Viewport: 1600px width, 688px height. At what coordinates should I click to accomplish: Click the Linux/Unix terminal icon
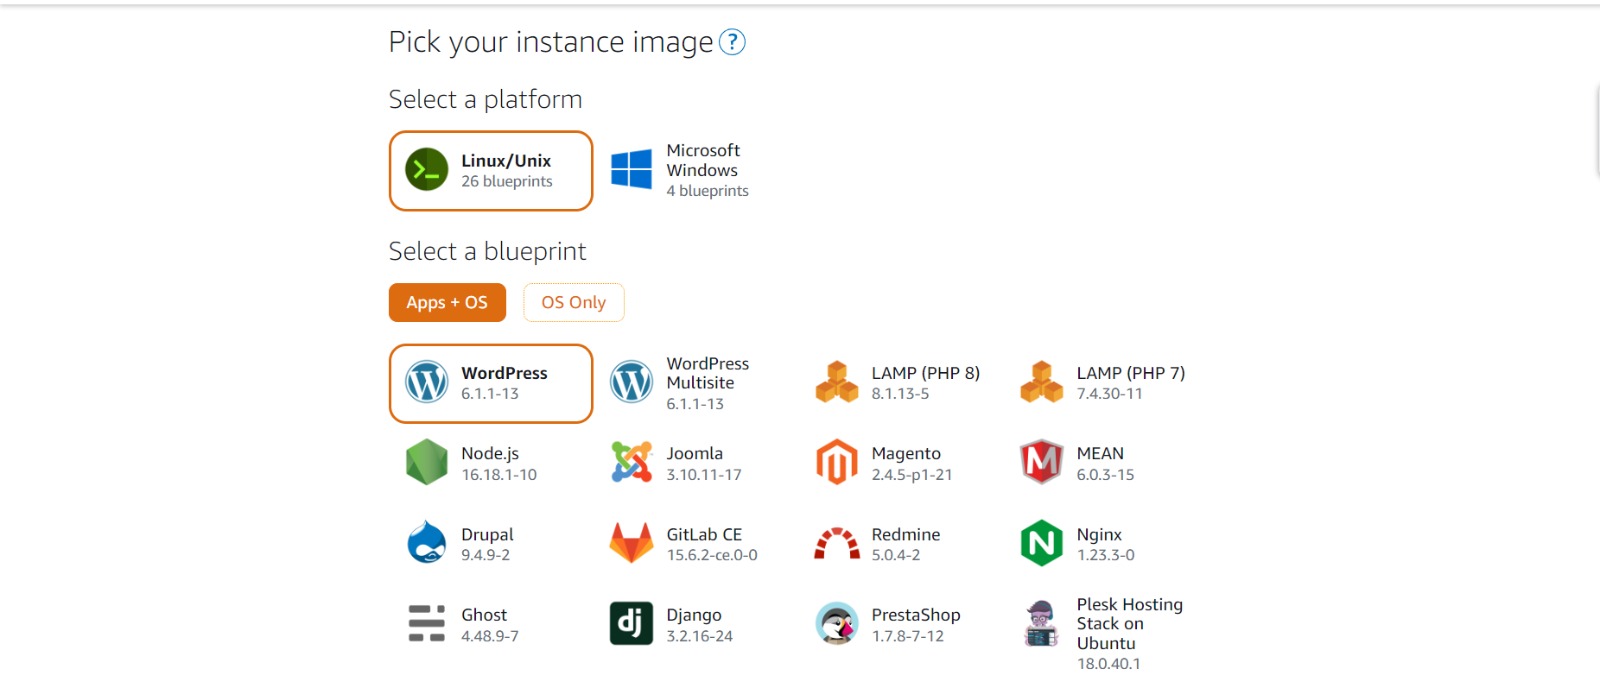(x=427, y=170)
